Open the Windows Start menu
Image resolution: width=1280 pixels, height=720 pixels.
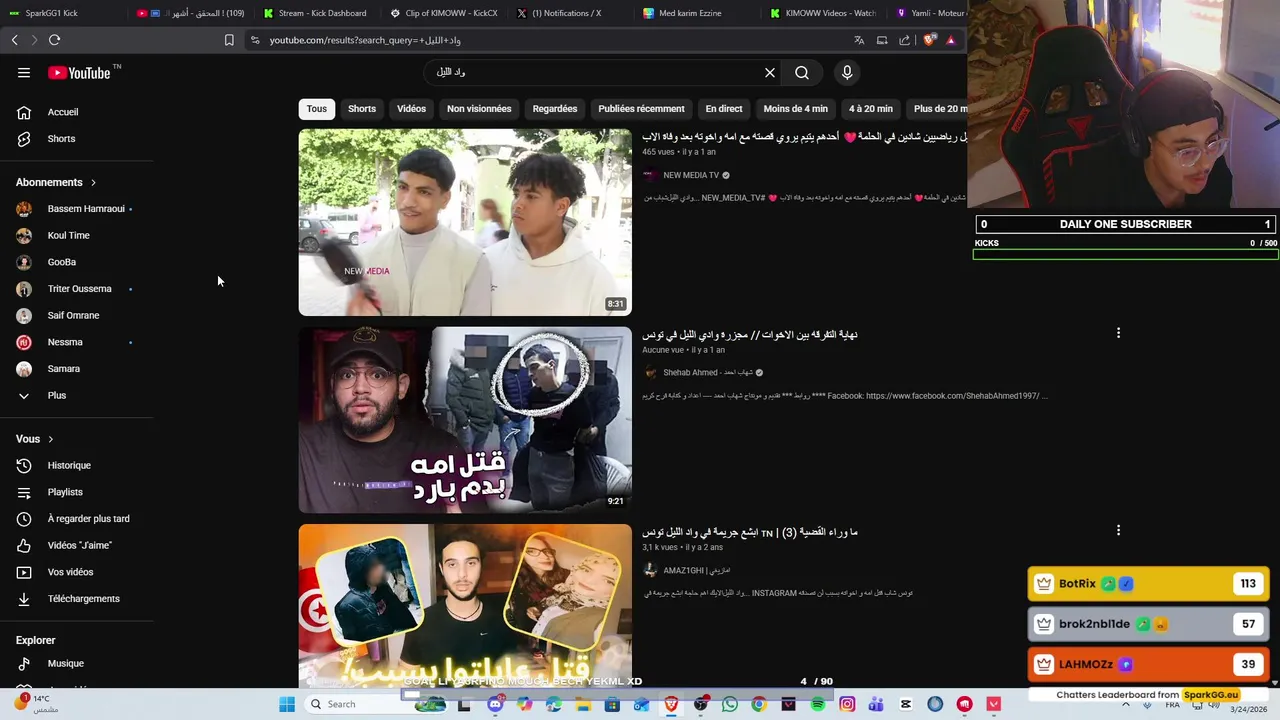[x=287, y=704]
